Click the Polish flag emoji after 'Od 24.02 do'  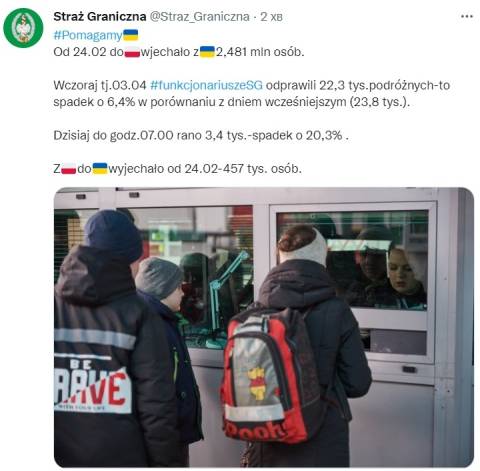[x=132, y=52]
